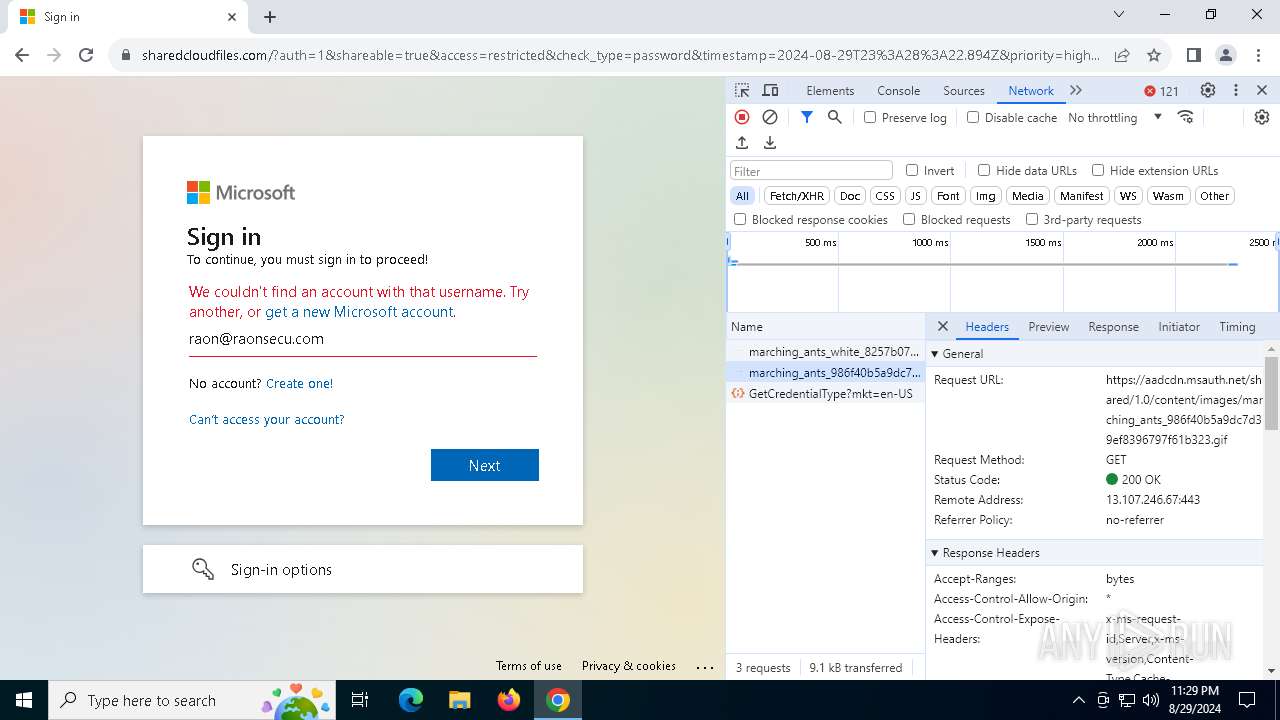Stop recording network log

[742, 117]
